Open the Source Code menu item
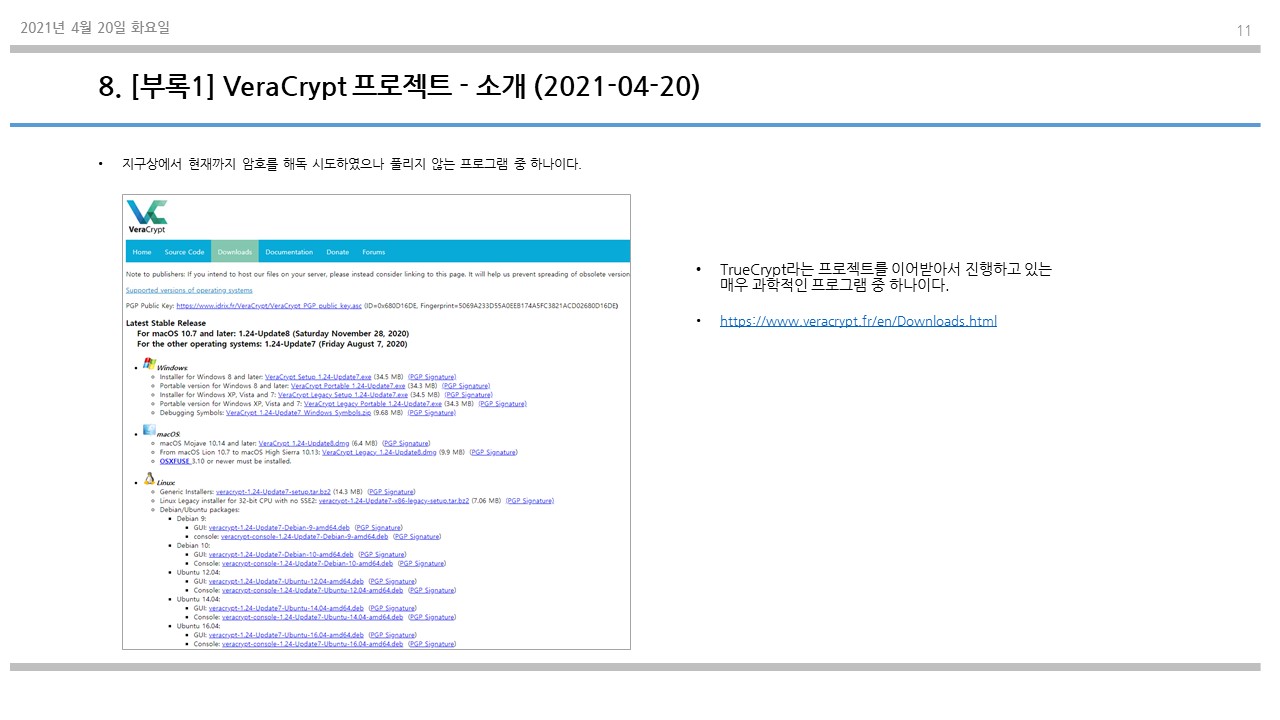1280x720 pixels. pyautogui.click(x=184, y=252)
